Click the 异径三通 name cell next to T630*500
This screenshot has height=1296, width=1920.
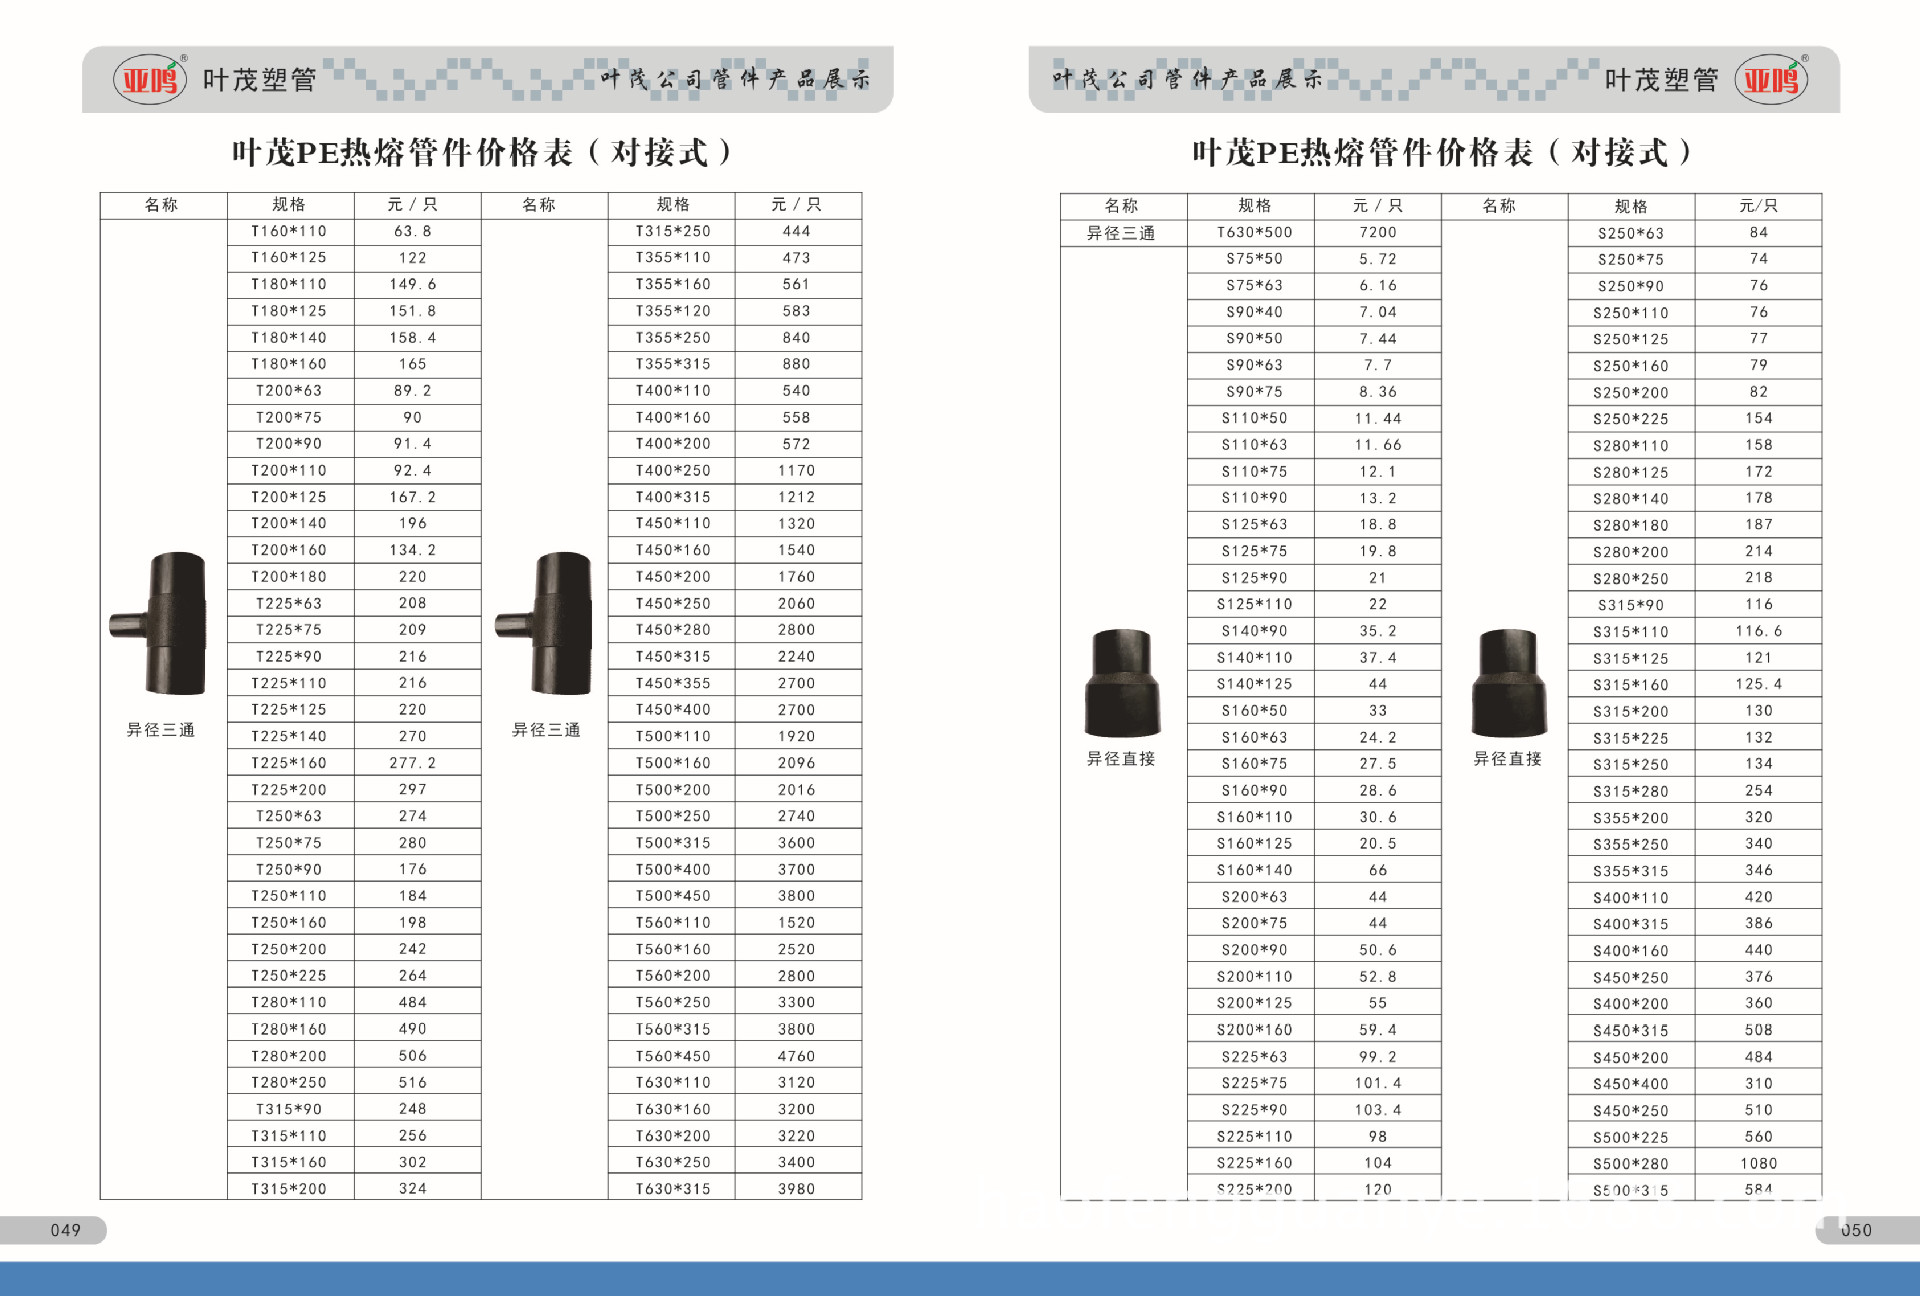[1122, 233]
